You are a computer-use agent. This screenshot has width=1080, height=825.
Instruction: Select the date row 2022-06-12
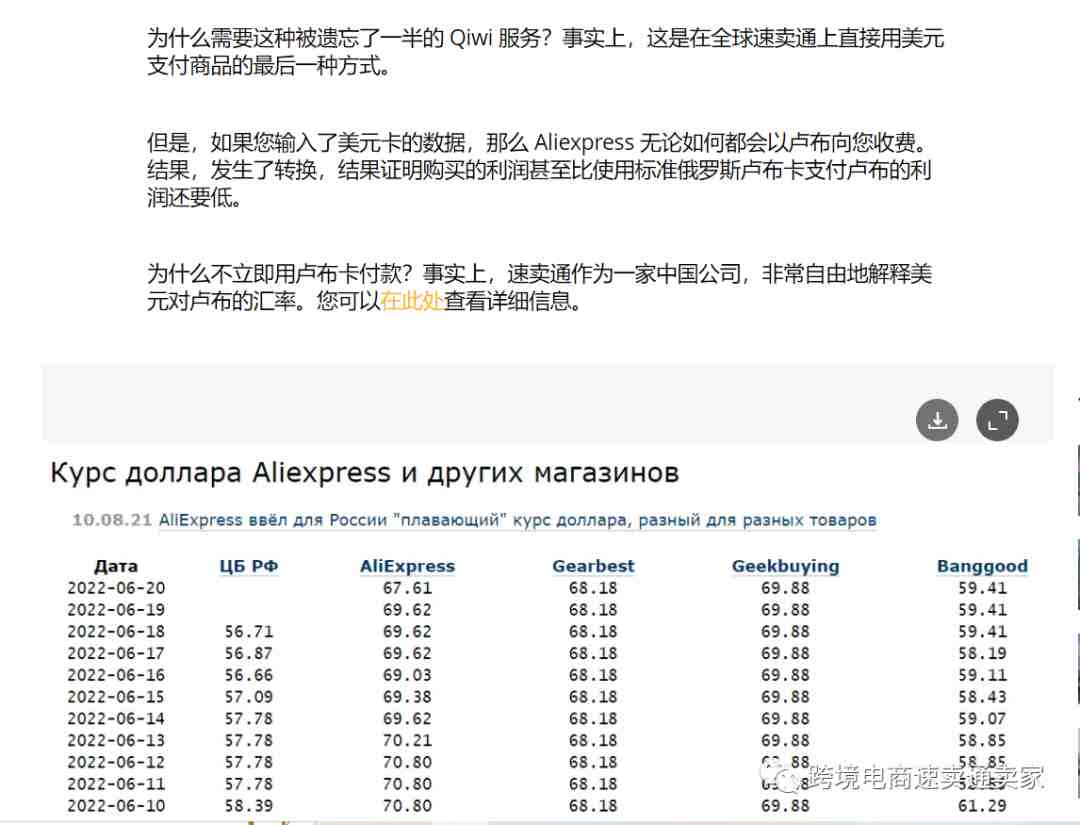click(x=116, y=762)
